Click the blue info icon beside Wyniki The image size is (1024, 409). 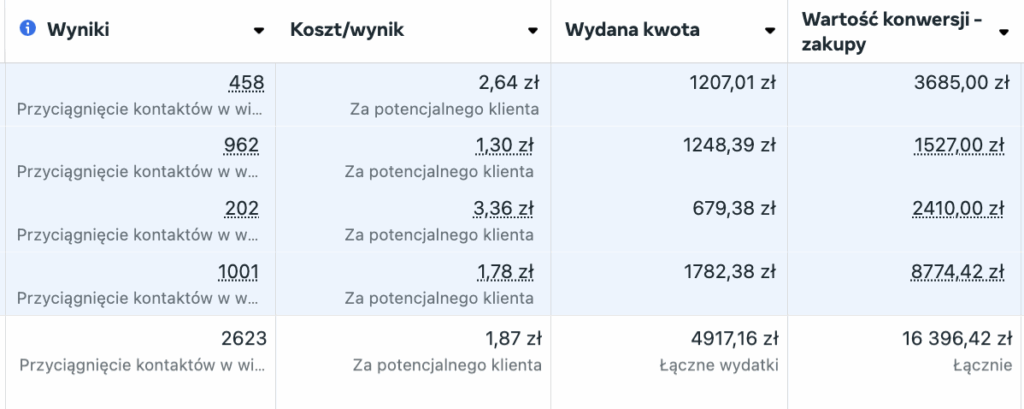tap(27, 29)
